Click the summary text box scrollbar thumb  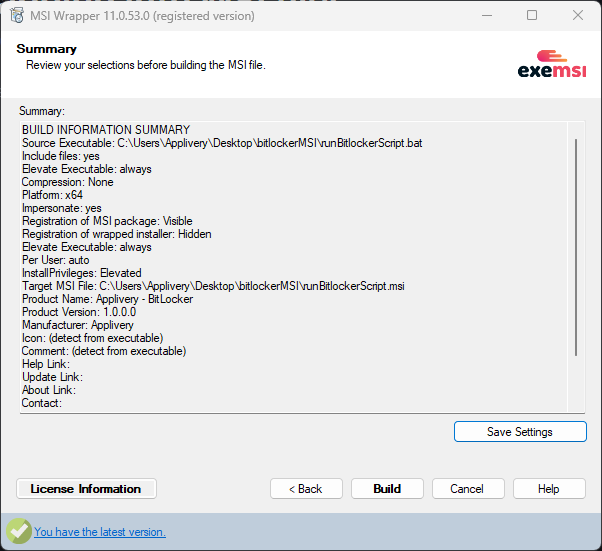point(576,247)
